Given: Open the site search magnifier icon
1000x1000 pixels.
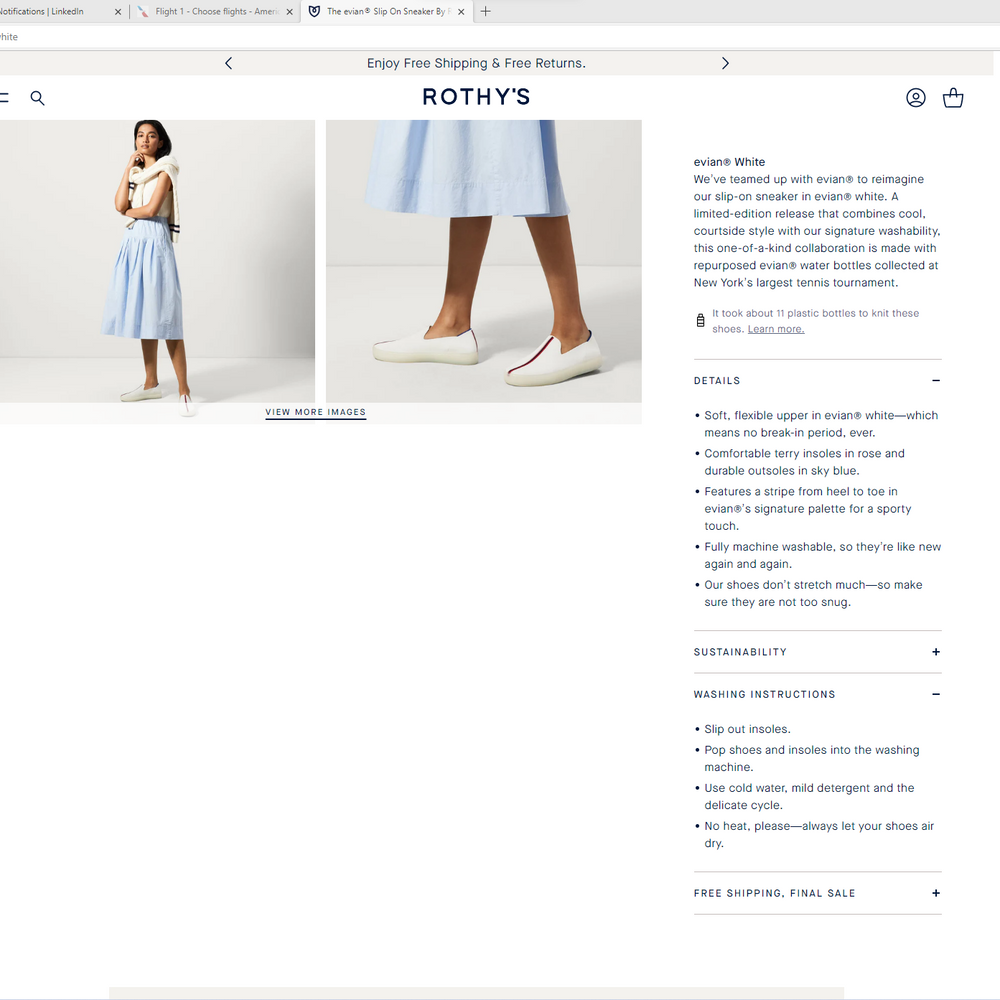Looking at the screenshot, I should tap(38, 98).
